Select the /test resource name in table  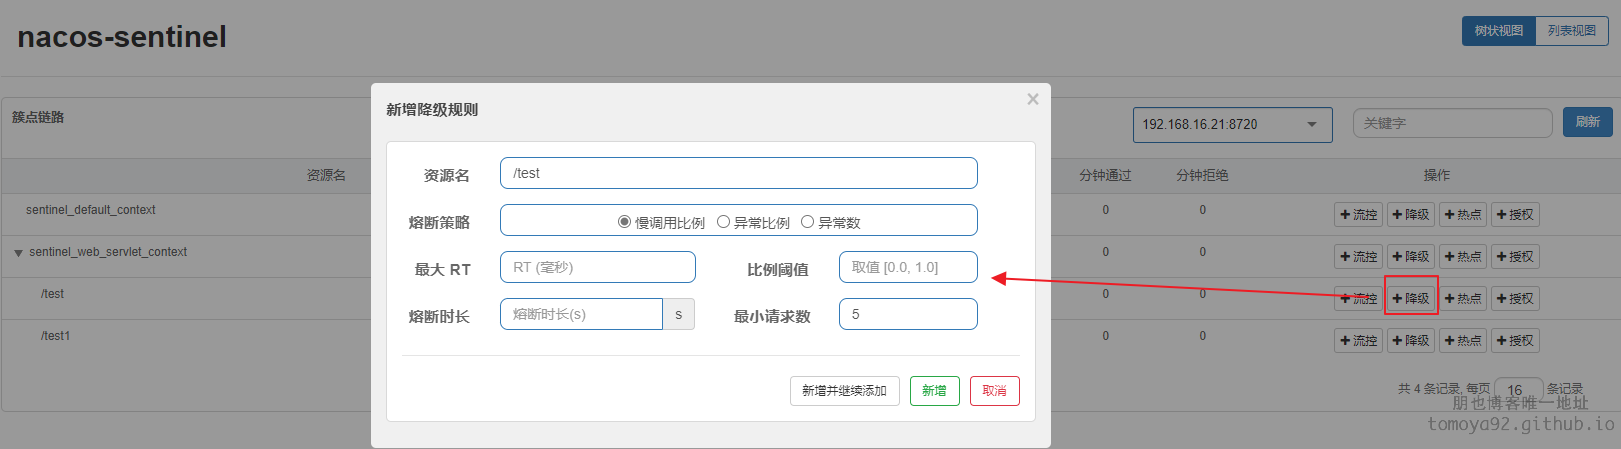(x=52, y=294)
